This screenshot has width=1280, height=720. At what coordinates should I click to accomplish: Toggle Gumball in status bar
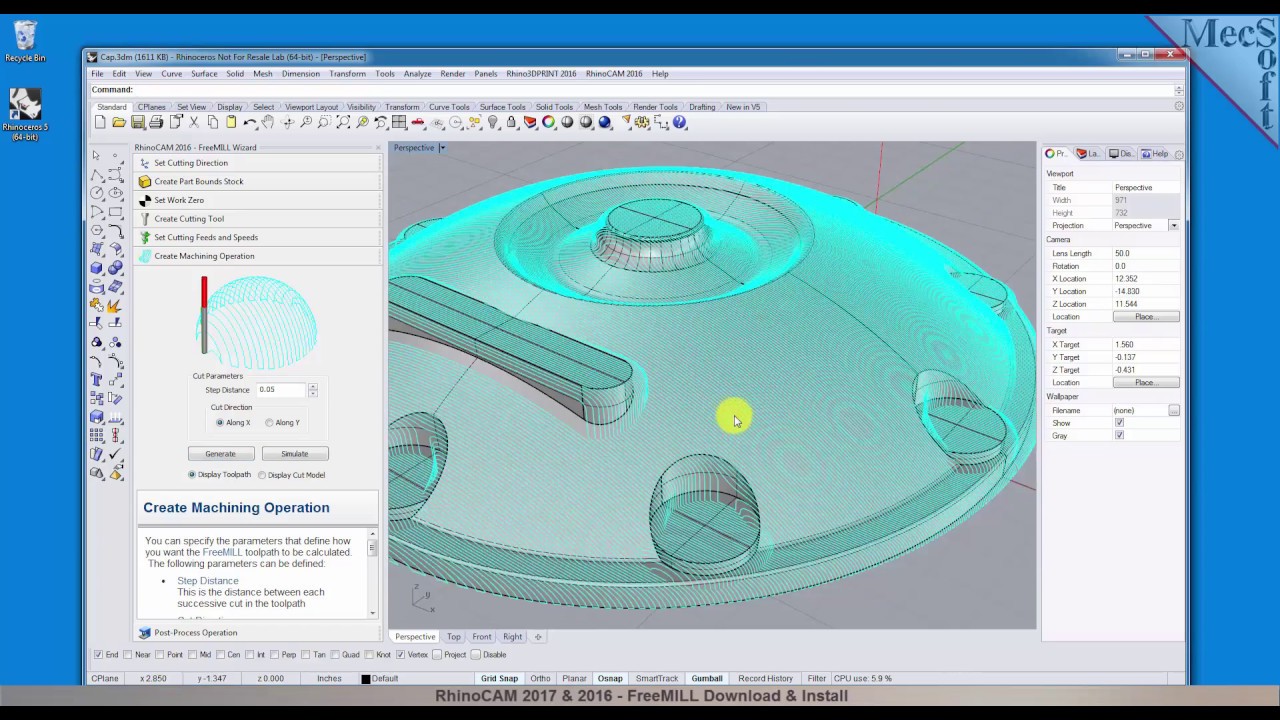click(706, 678)
